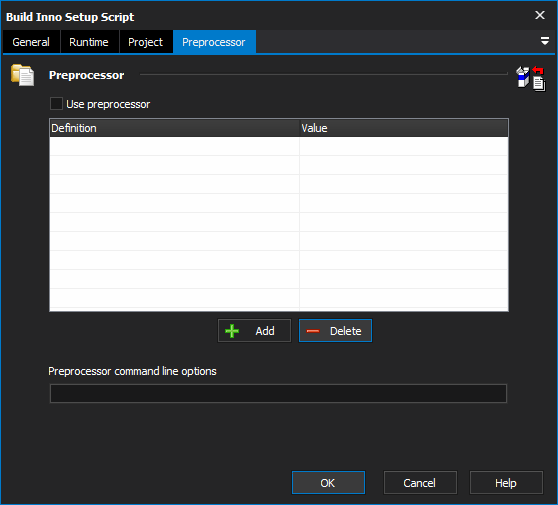Select the first Value cell in grid
Screen dimensions: 558x505
[404, 146]
